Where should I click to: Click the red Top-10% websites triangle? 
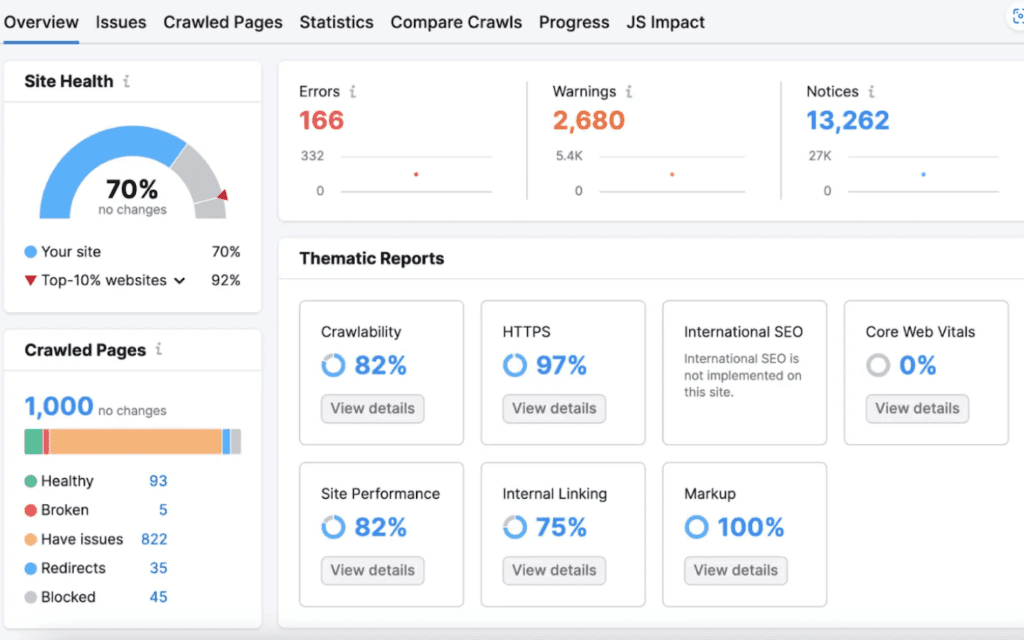(x=30, y=281)
